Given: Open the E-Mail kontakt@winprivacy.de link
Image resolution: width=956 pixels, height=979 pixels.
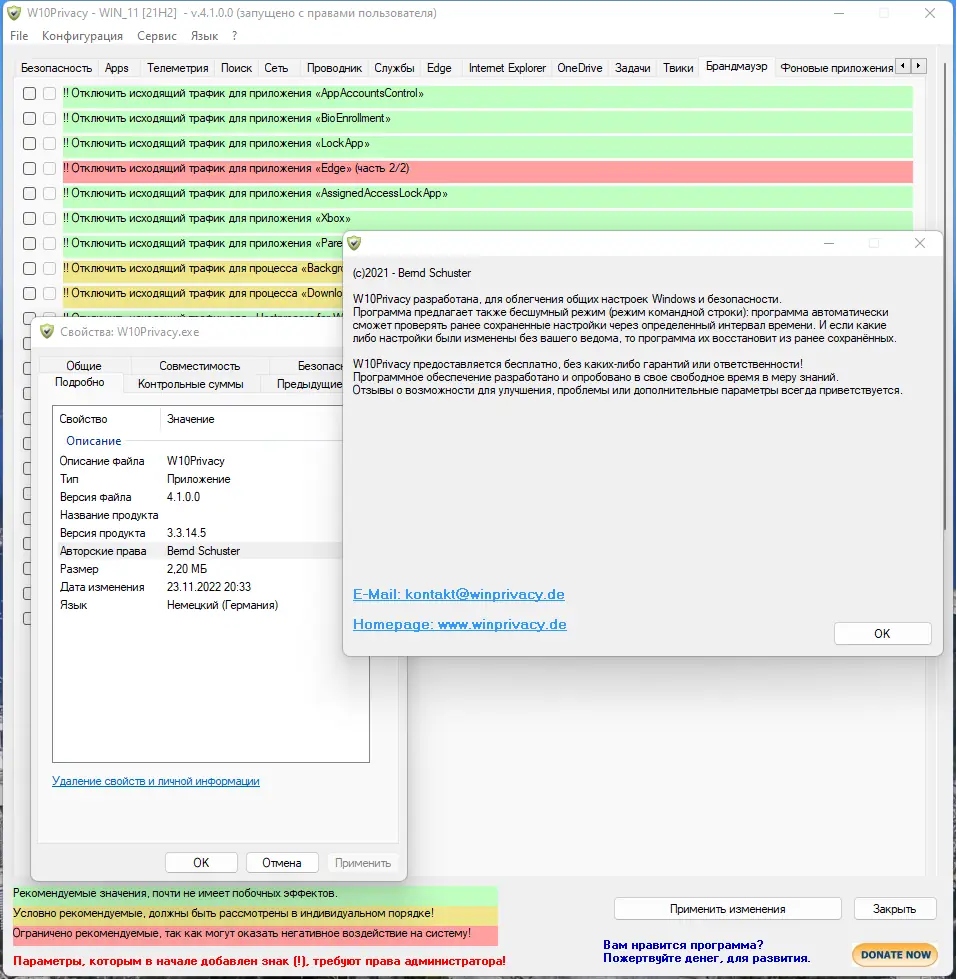Looking at the screenshot, I should [x=458, y=594].
